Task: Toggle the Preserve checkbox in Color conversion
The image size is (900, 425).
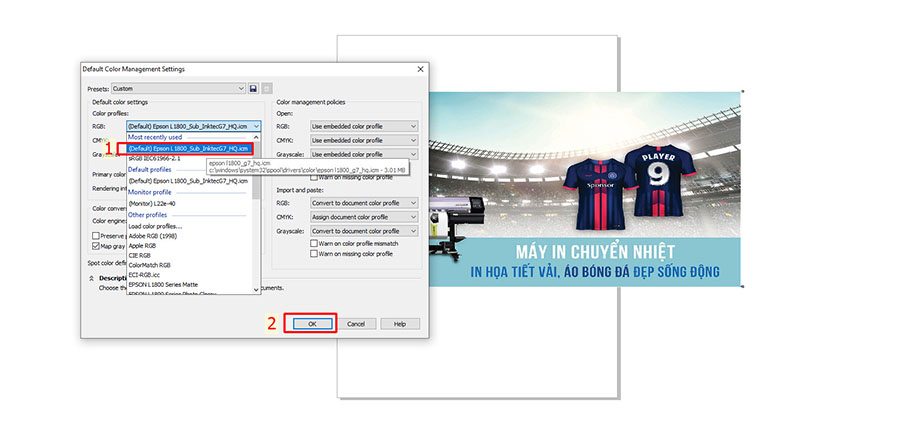Action: pos(96,235)
